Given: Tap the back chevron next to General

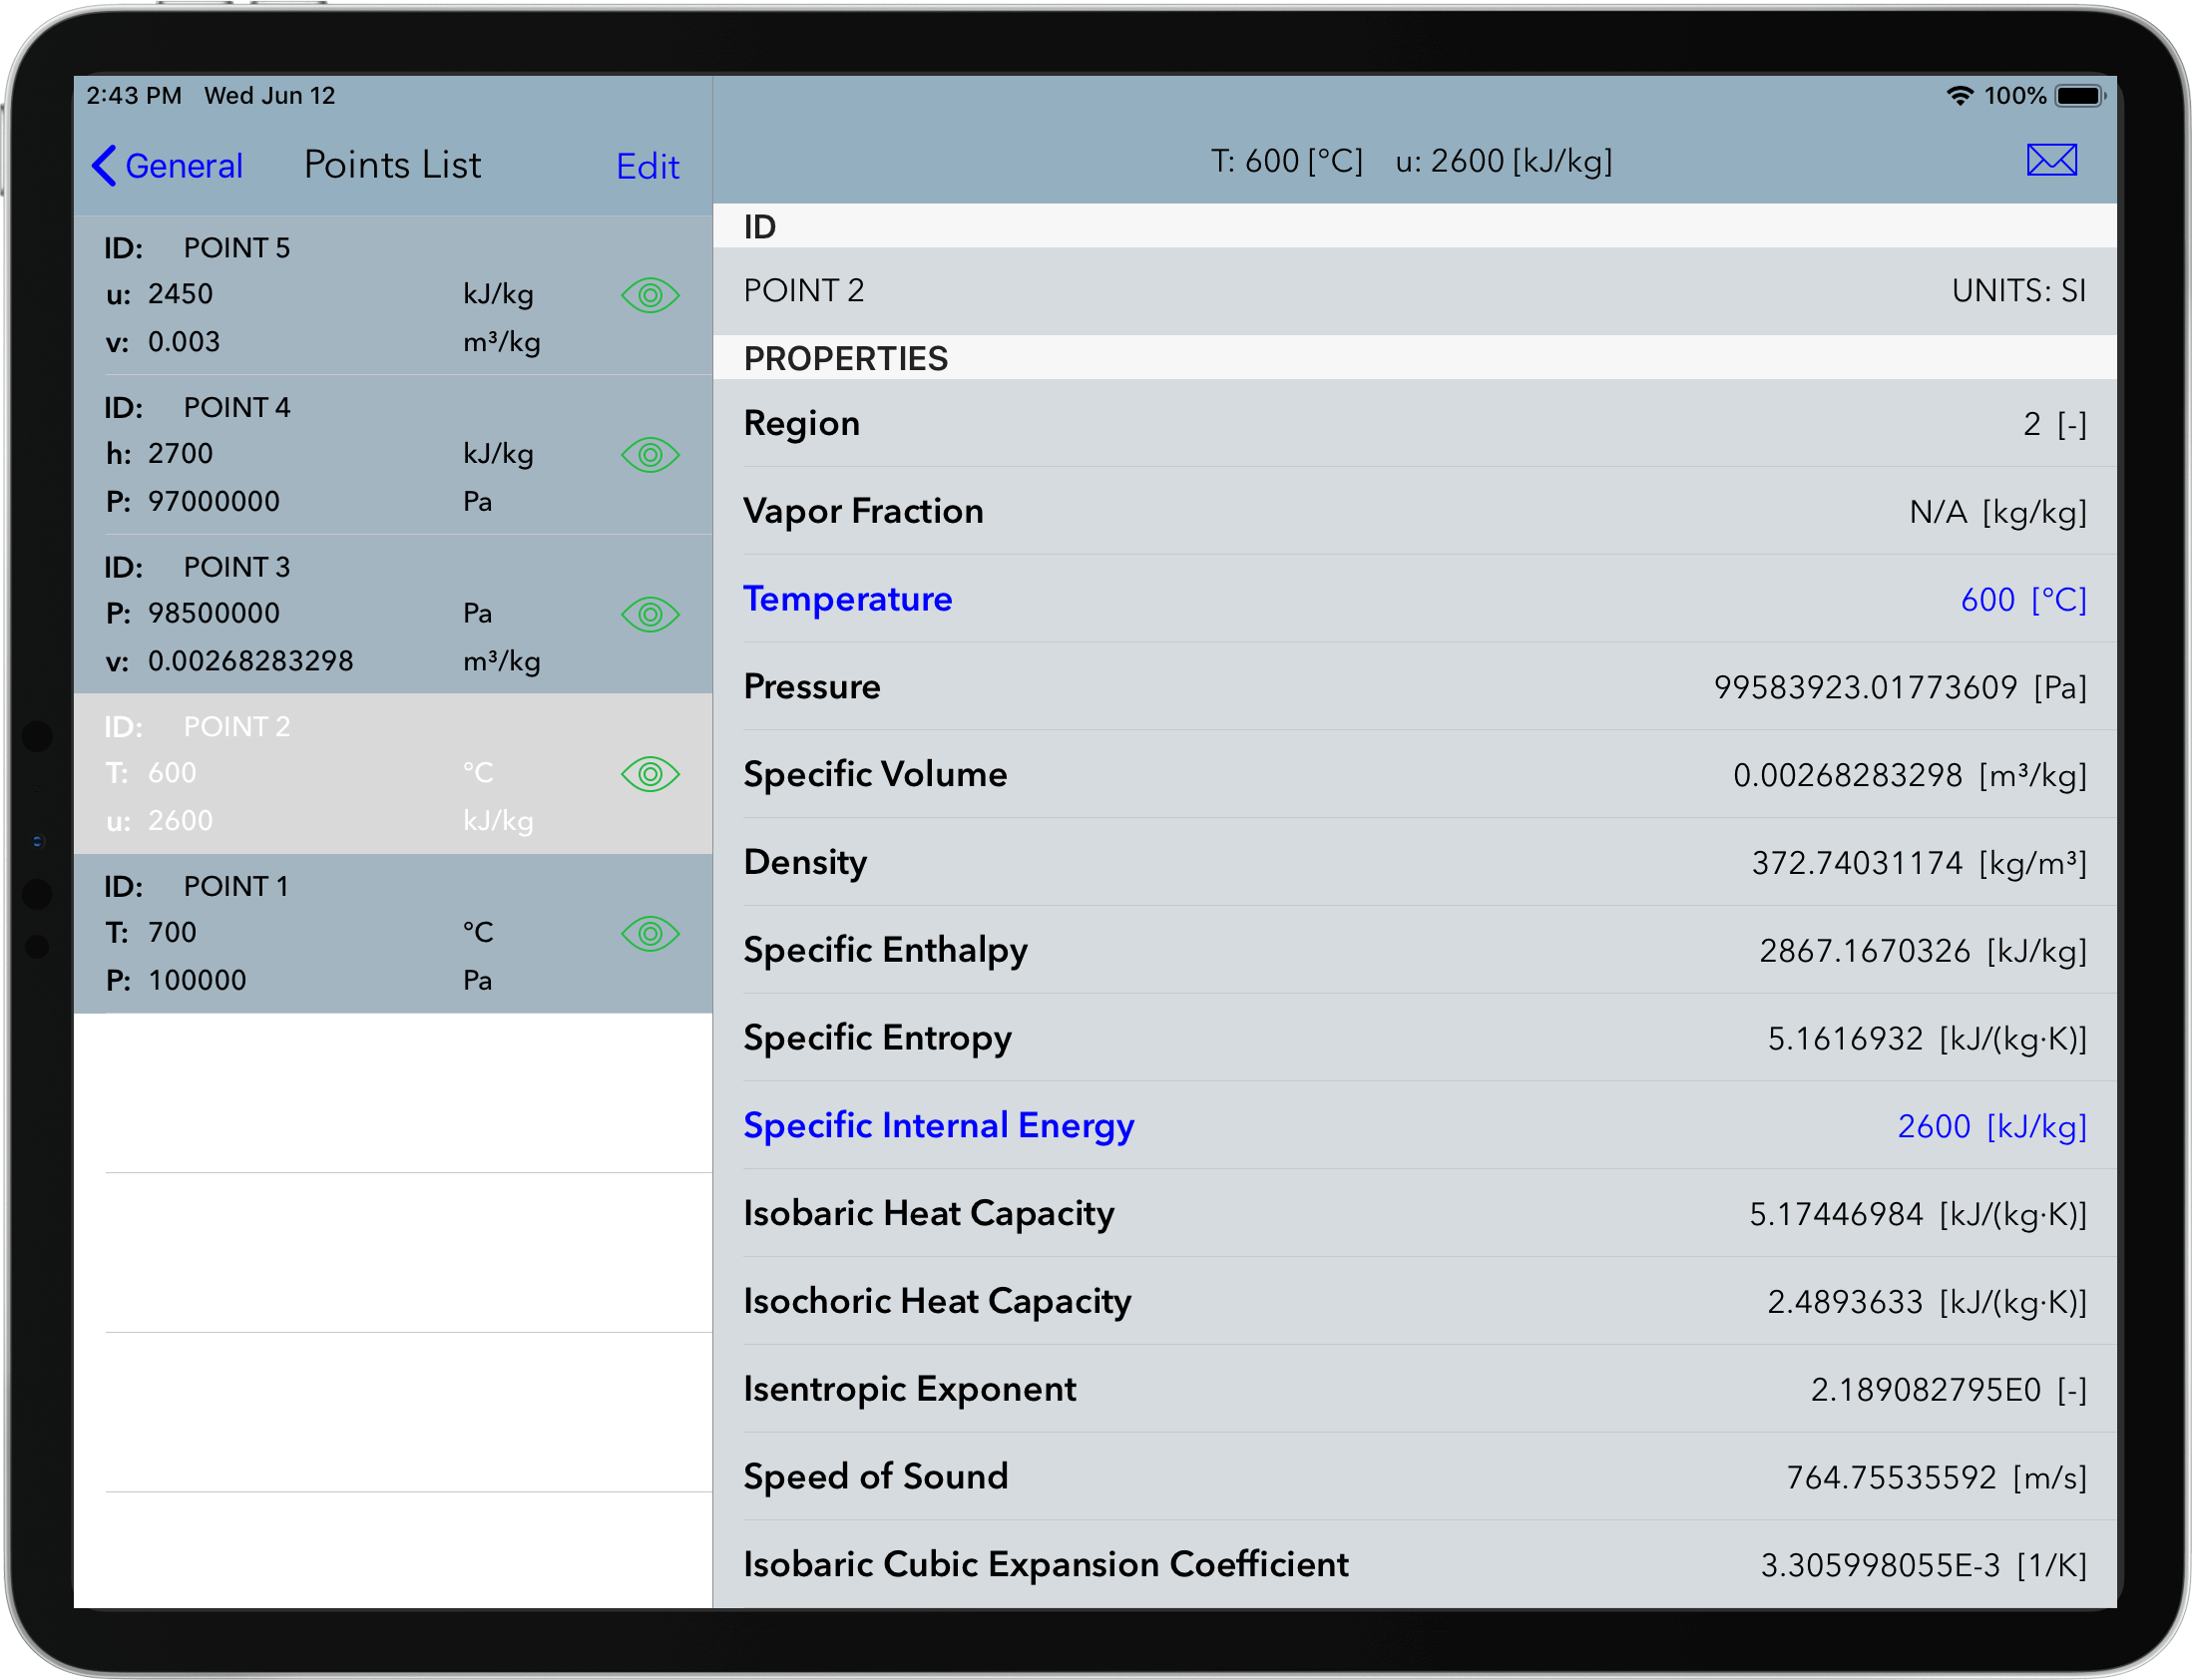Looking at the screenshot, I should pyautogui.click(x=104, y=166).
